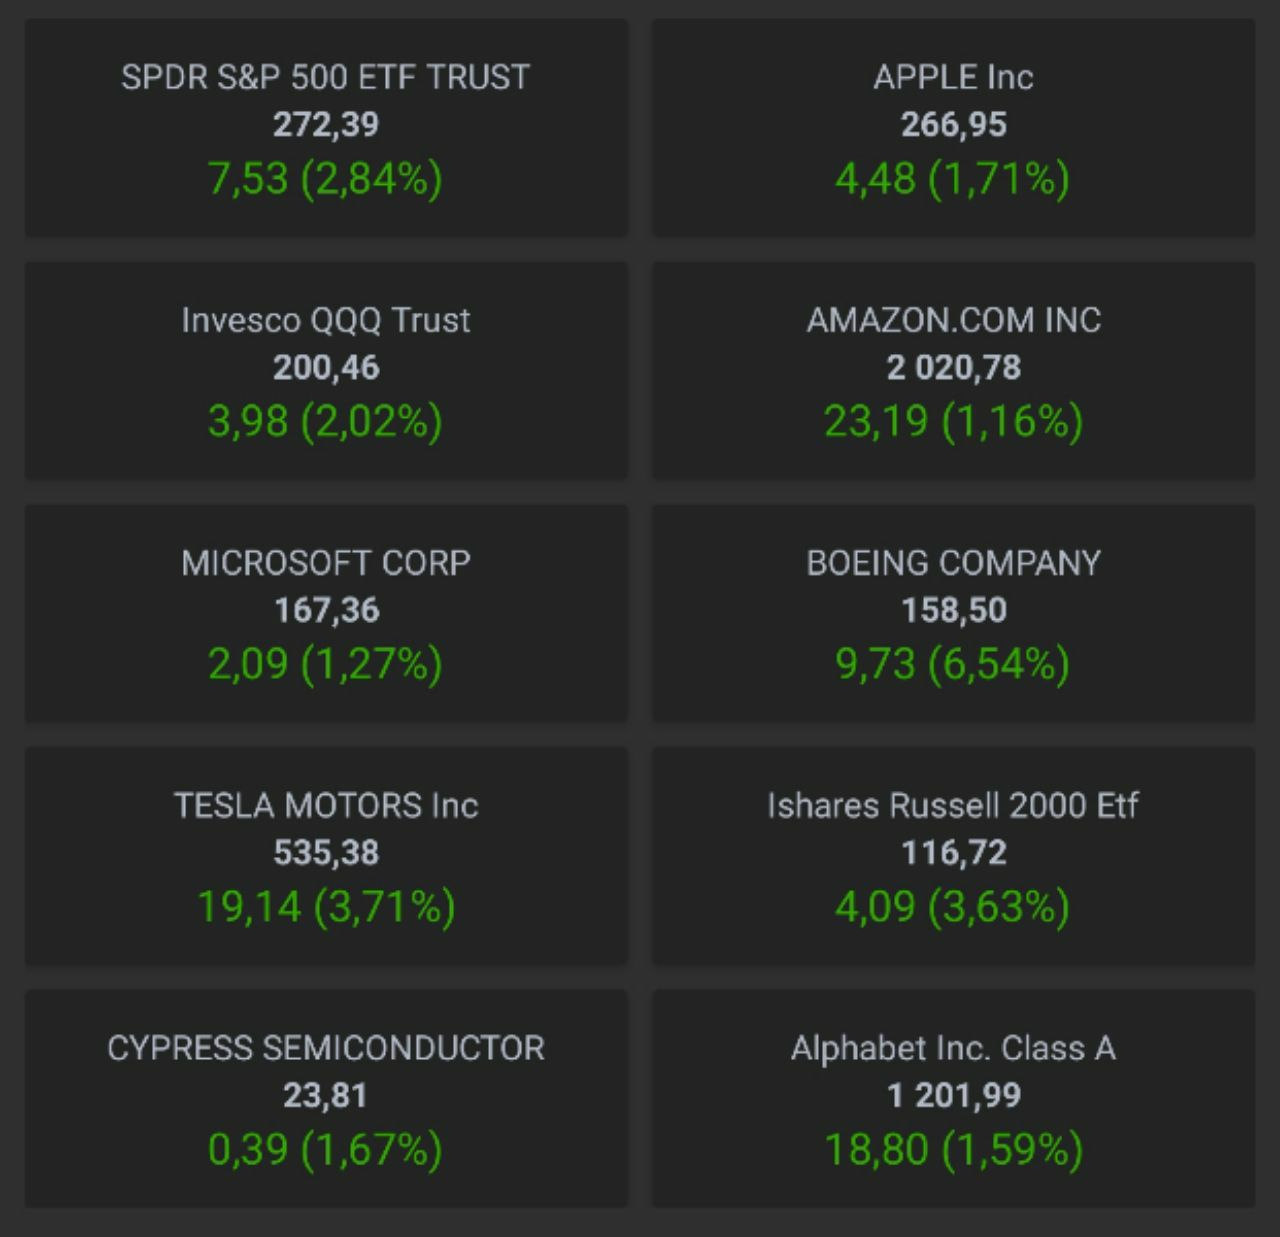Open the Invesco QQQ Trust tile
The width and height of the screenshot is (1280, 1237).
tap(326, 370)
